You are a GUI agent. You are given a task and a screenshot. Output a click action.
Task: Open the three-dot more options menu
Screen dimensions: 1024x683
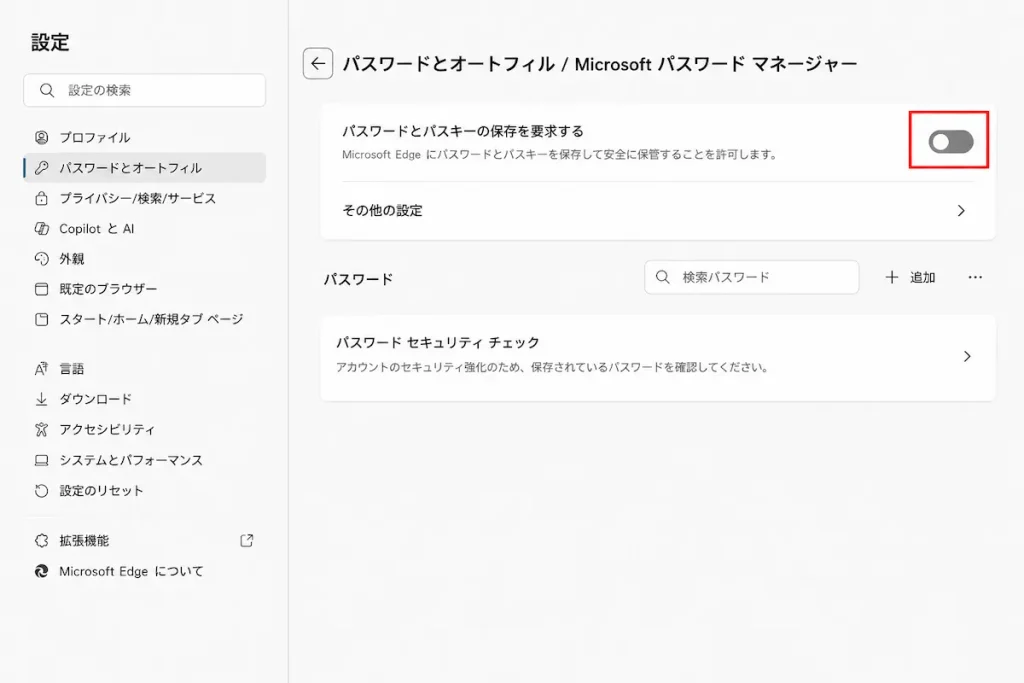(975, 278)
